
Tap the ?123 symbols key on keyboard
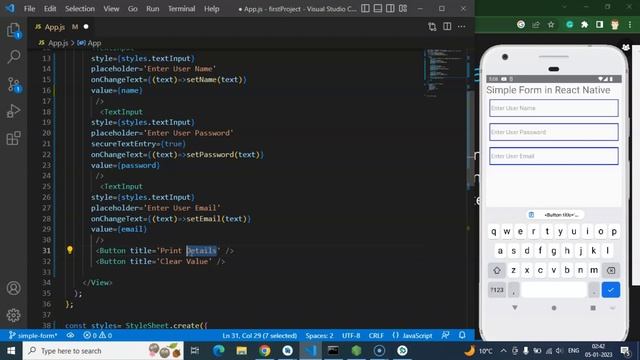(x=497, y=290)
